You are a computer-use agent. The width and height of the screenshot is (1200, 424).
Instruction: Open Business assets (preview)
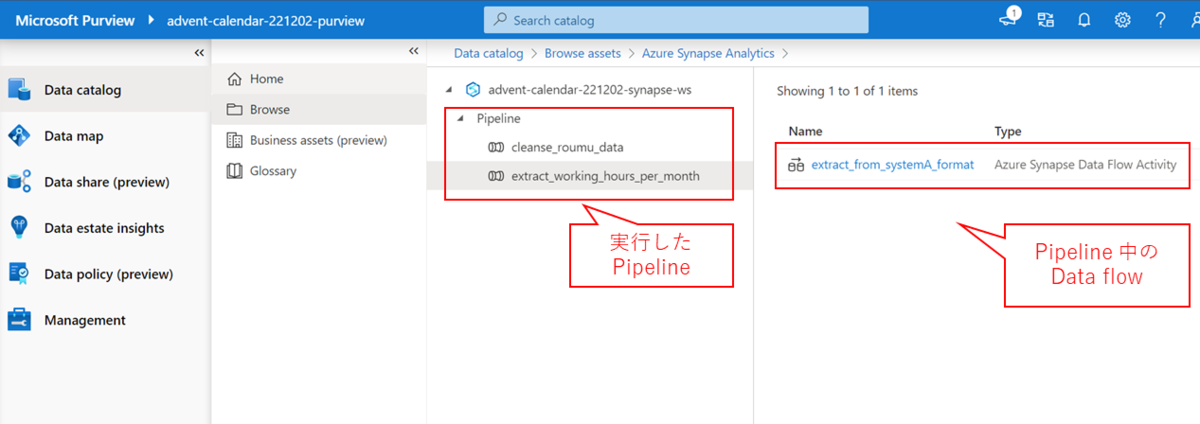[x=318, y=140]
